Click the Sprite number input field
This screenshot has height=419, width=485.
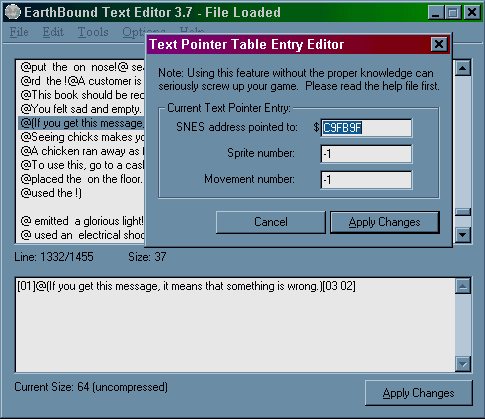(366, 154)
